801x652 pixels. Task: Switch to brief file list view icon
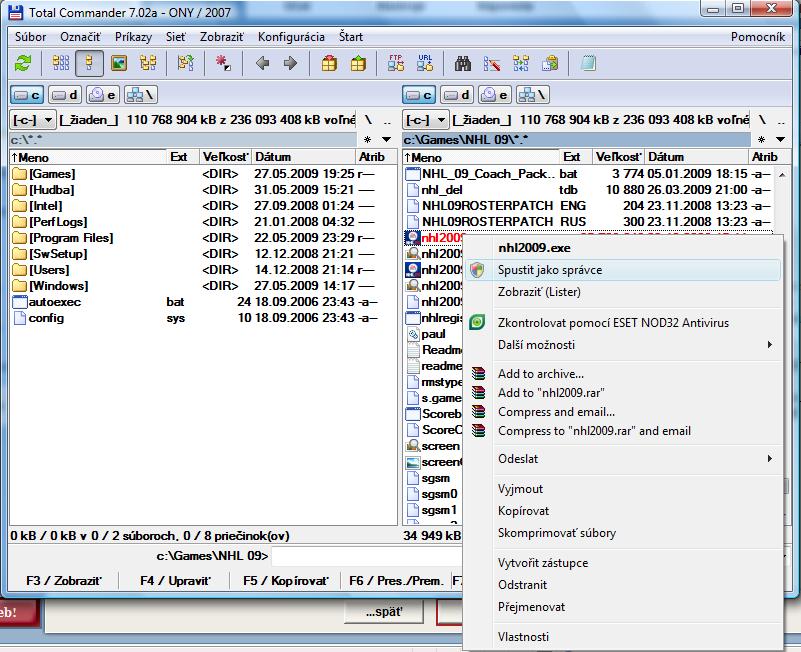61,63
